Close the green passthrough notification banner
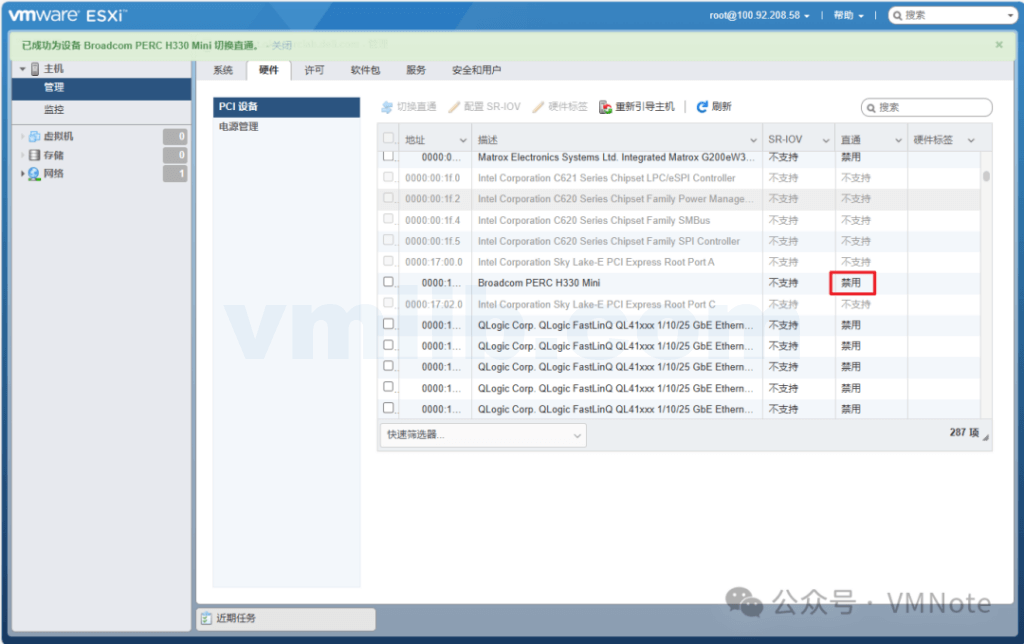The width and height of the screenshot is (1024, 644). point(998,45)
